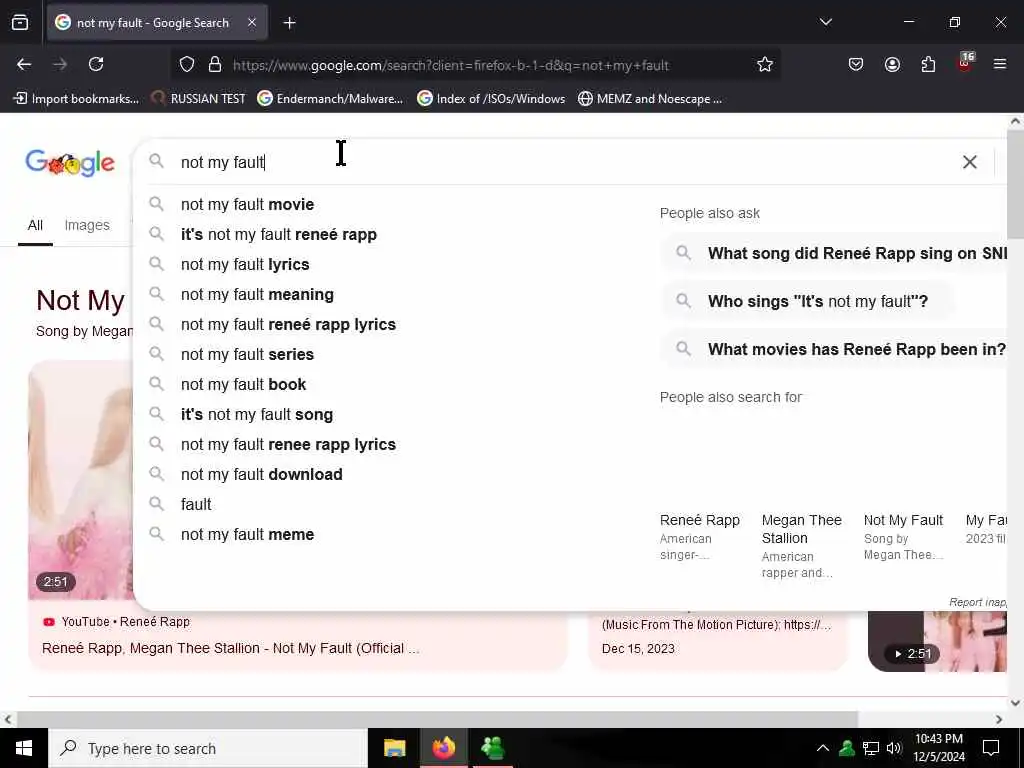
Task: Go back to the previous page
Action: [x=24, y=64]
